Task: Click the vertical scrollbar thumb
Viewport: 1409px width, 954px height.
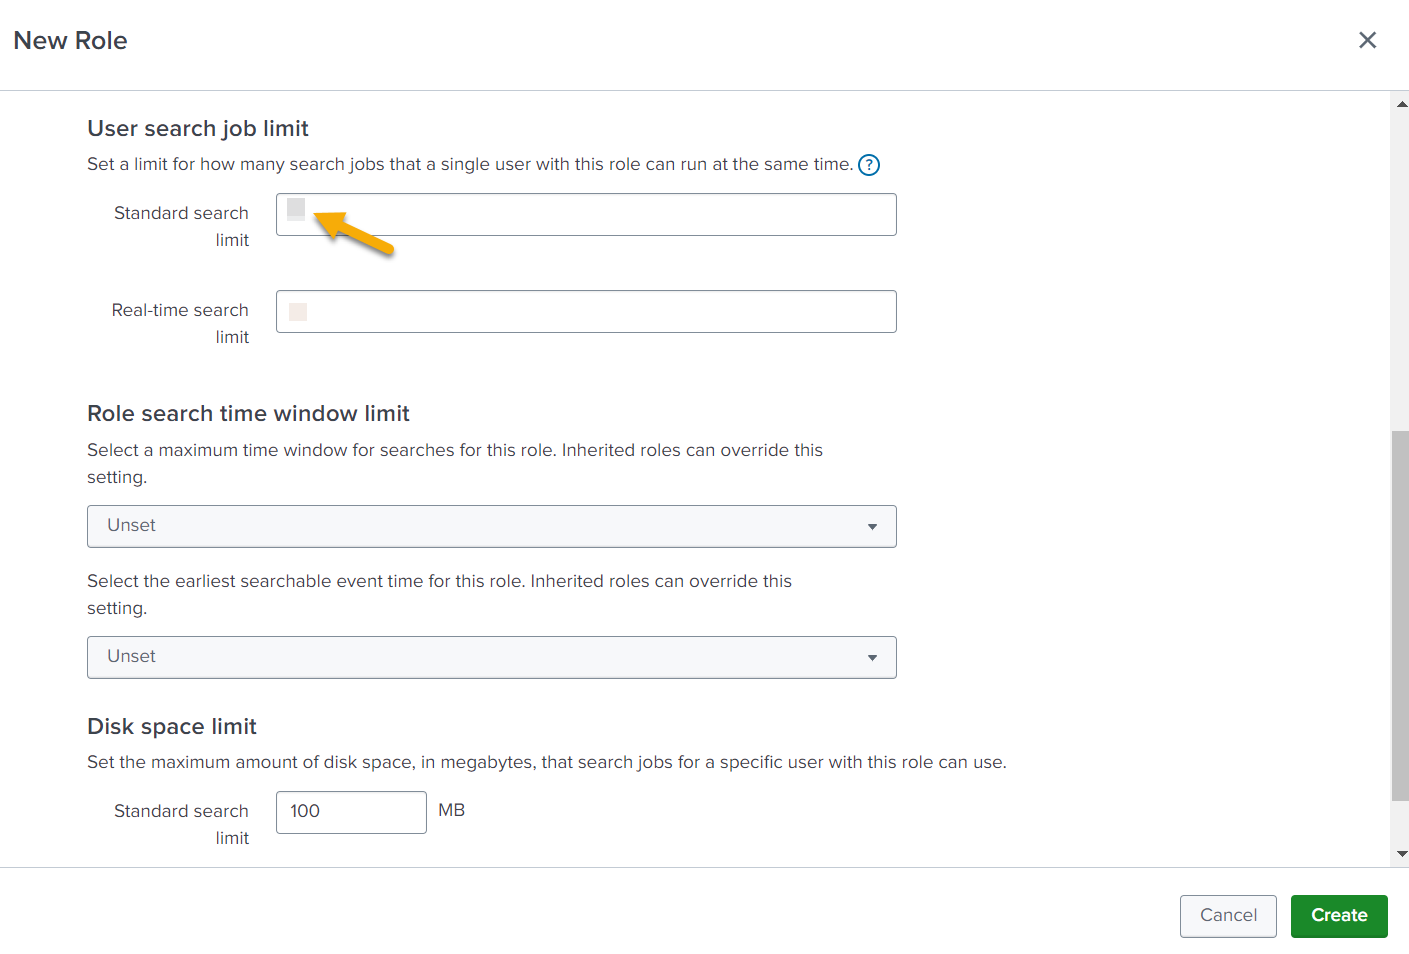Action: point(1400,616)
